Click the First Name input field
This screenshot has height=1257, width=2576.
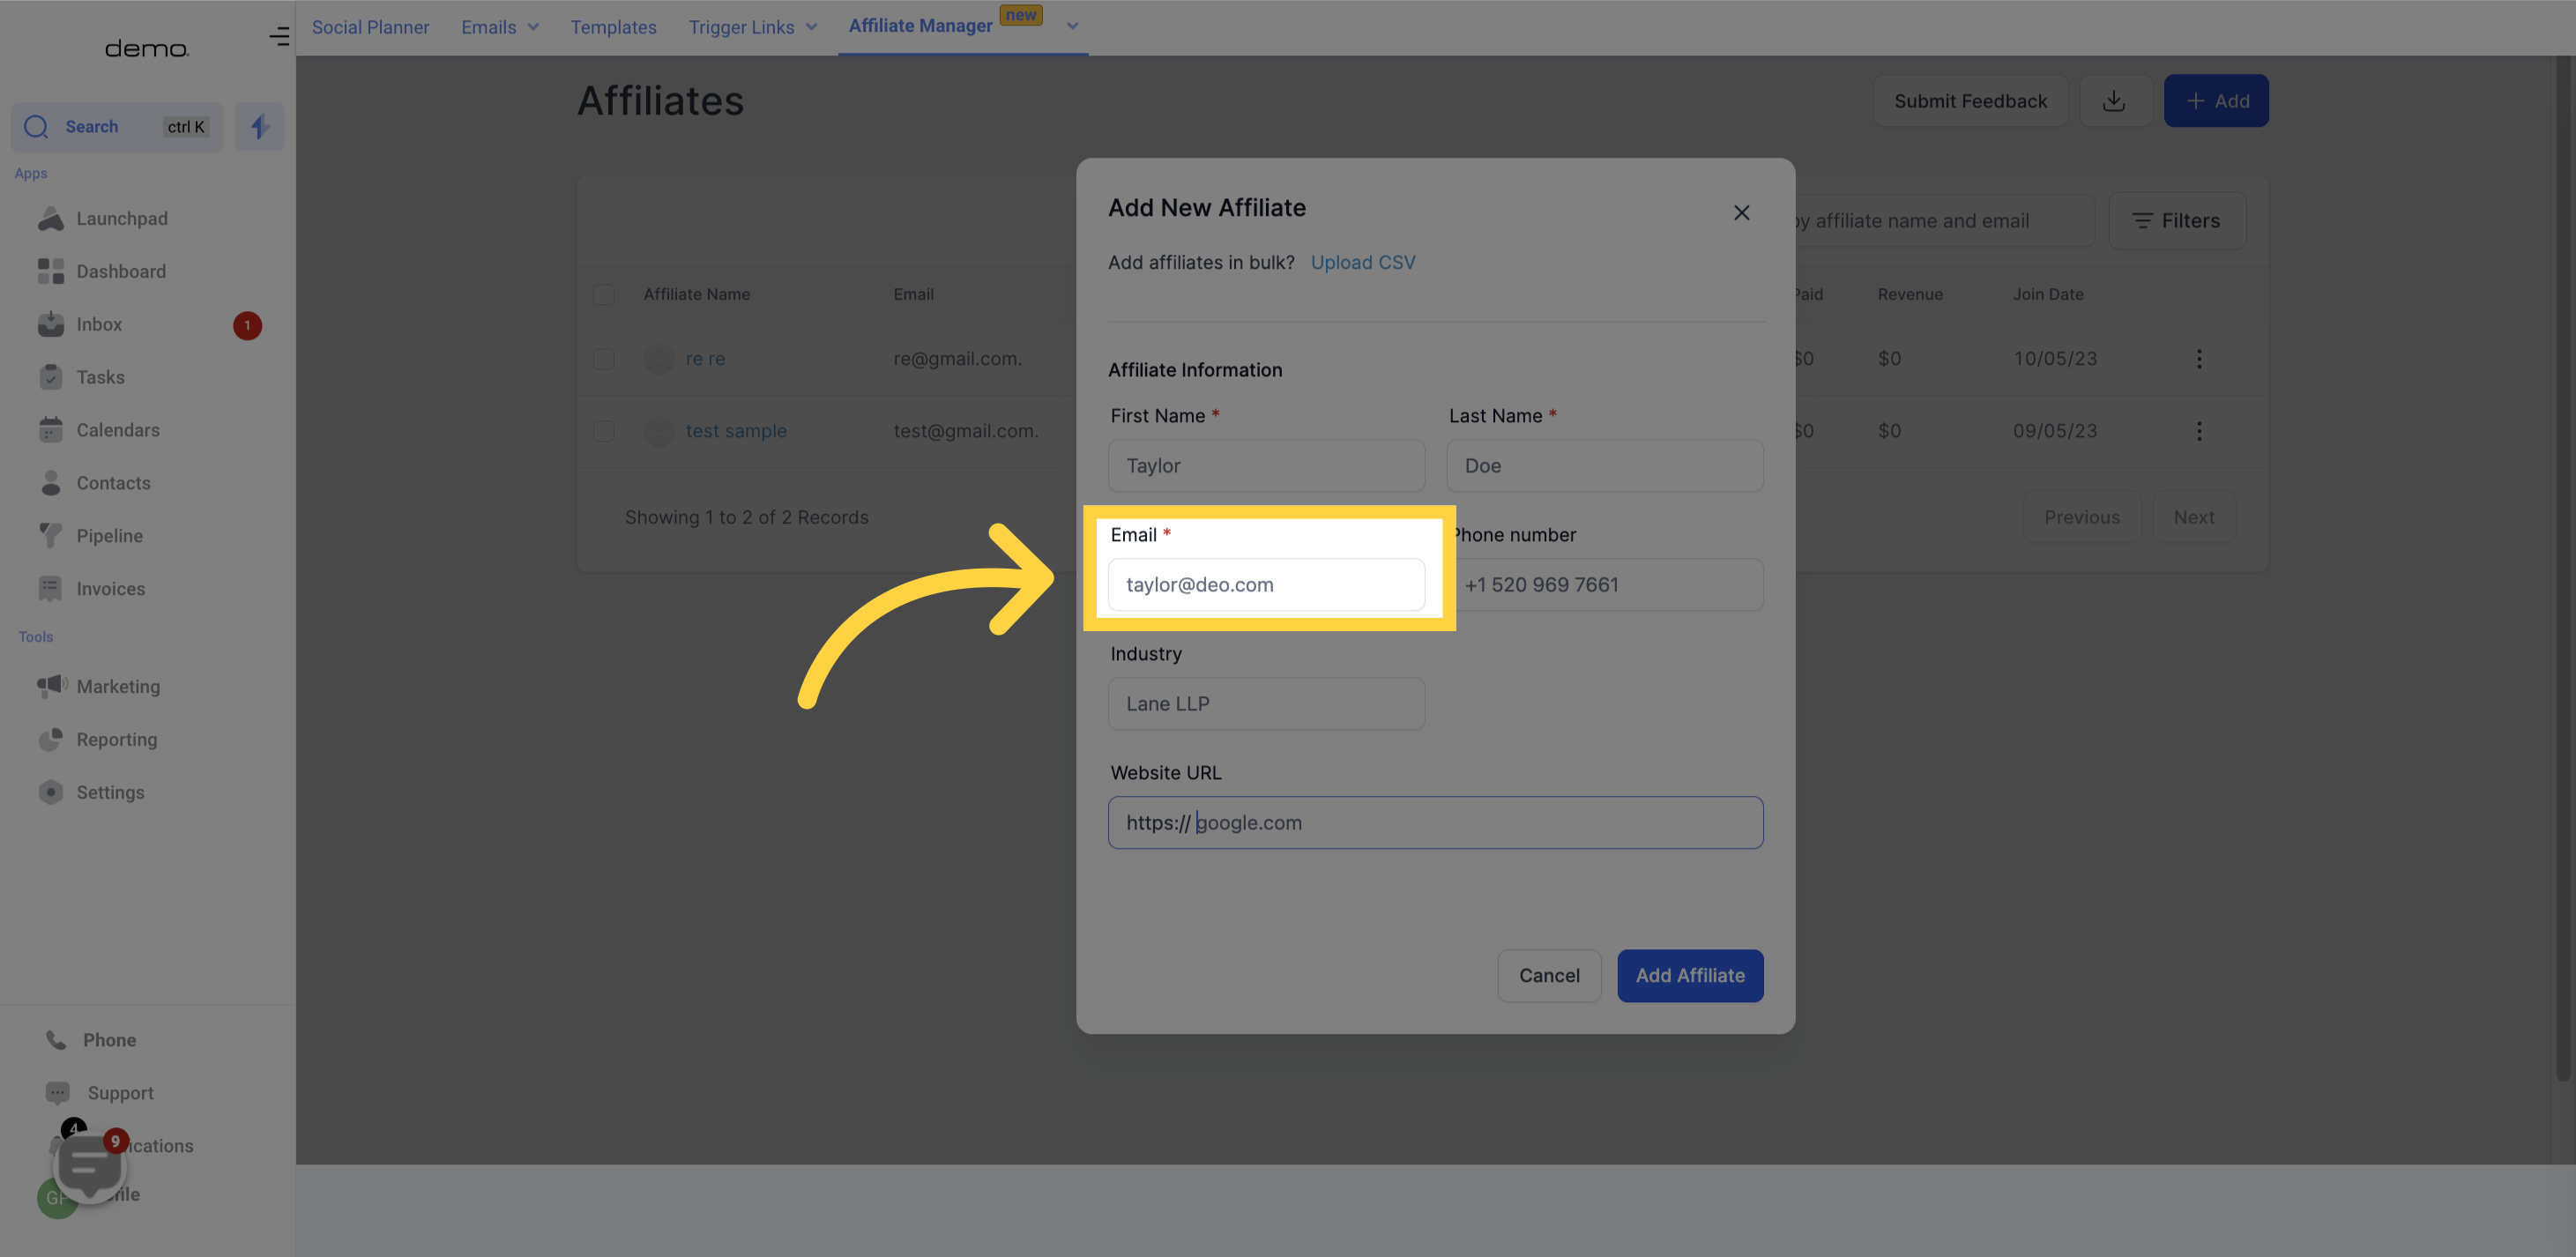(1266, 466)
